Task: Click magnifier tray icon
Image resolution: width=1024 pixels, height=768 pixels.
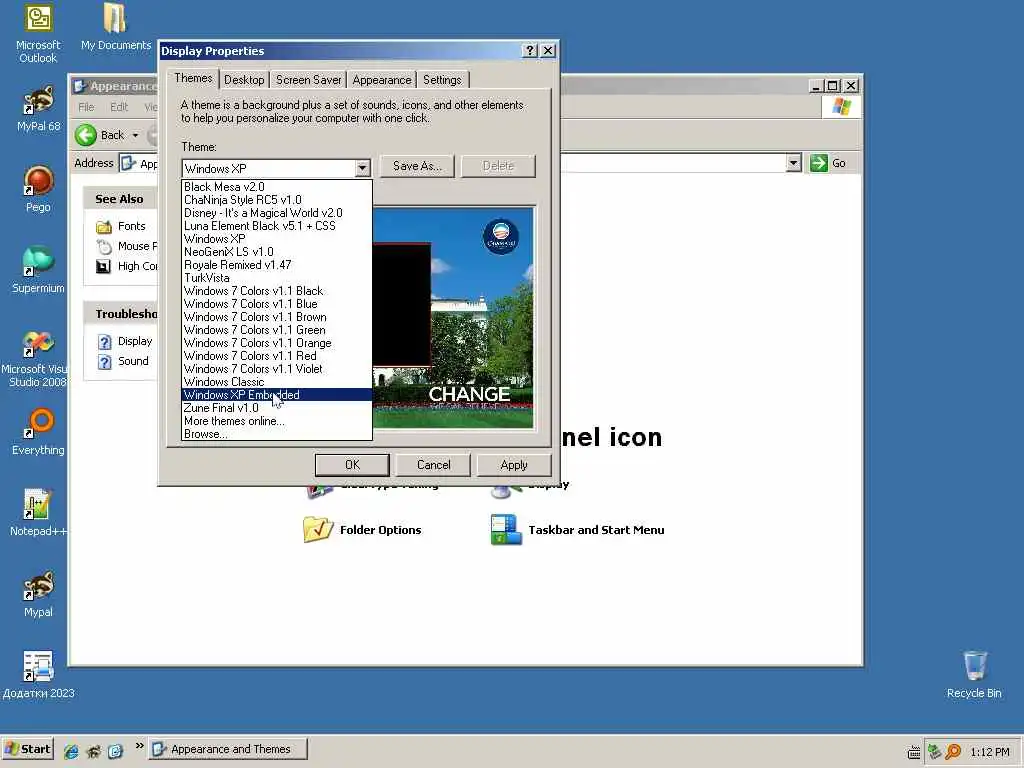Action: (x=953, y=752)
